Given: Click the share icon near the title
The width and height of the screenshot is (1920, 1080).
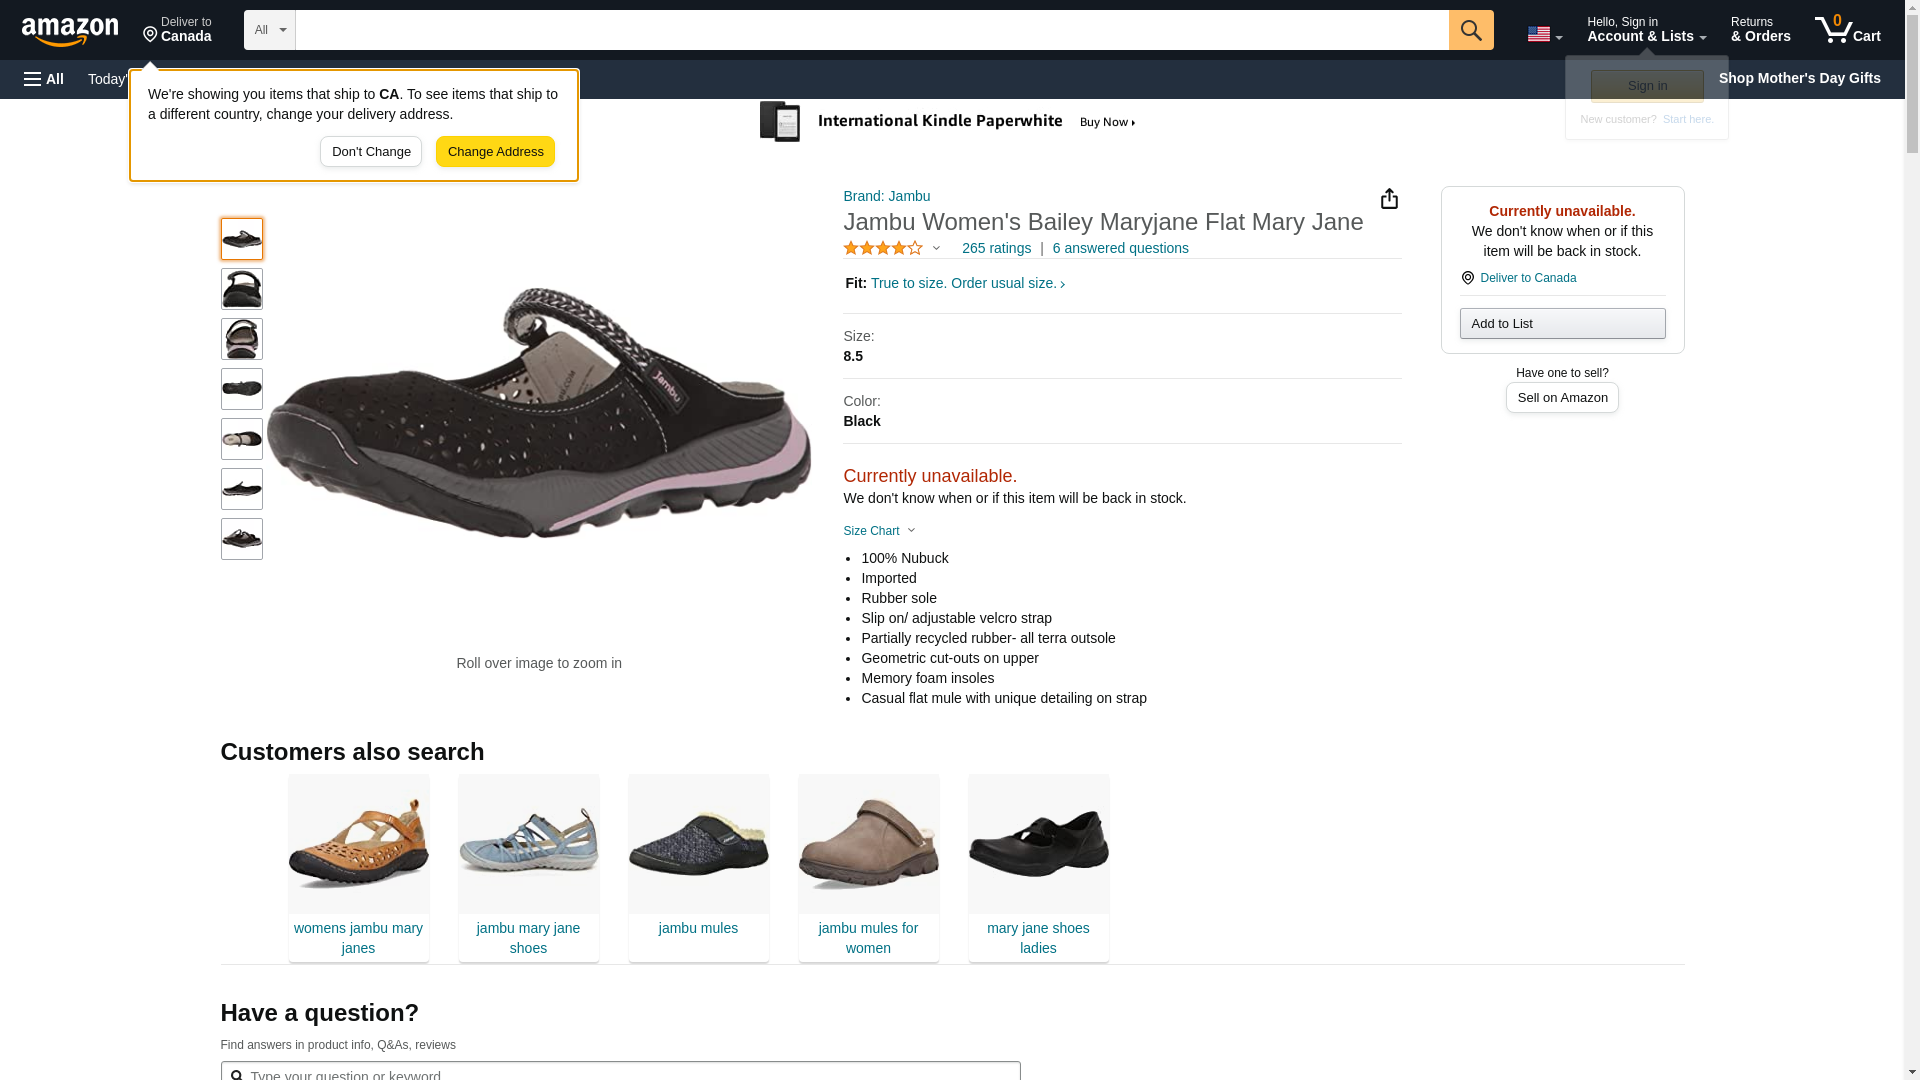Looking at the screenshot, I should pyautogui.click(x=1389, y=199).
